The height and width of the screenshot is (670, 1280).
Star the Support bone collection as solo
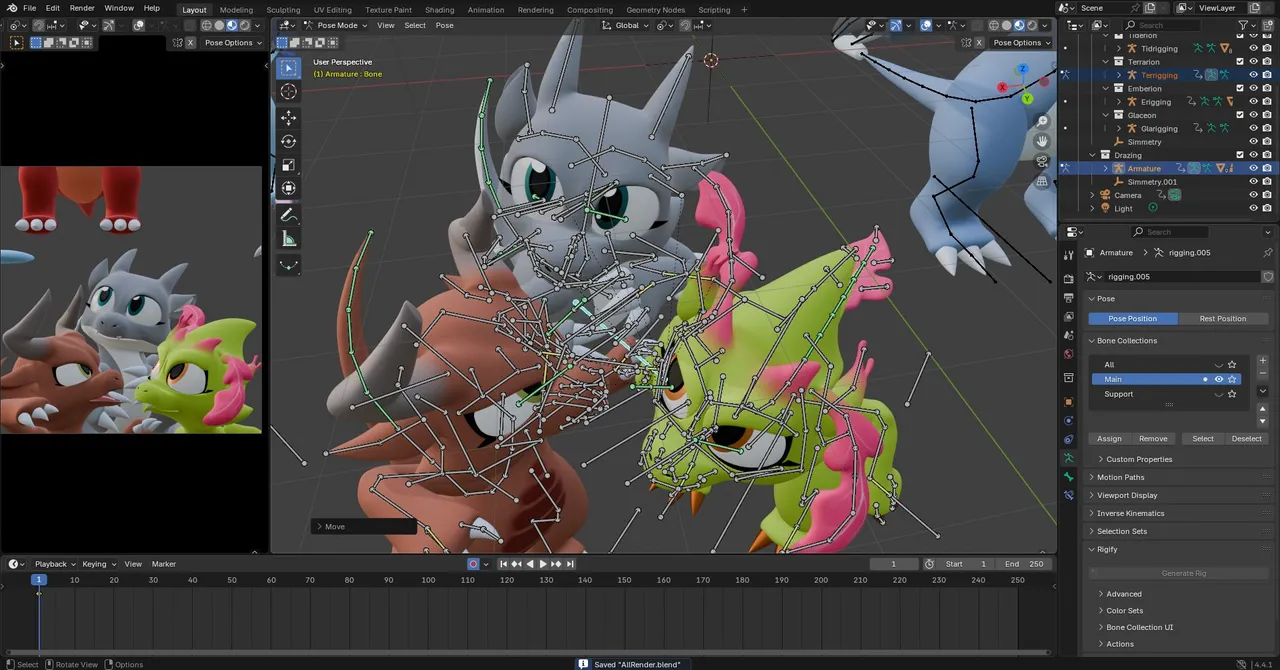tap(1232, 394)
